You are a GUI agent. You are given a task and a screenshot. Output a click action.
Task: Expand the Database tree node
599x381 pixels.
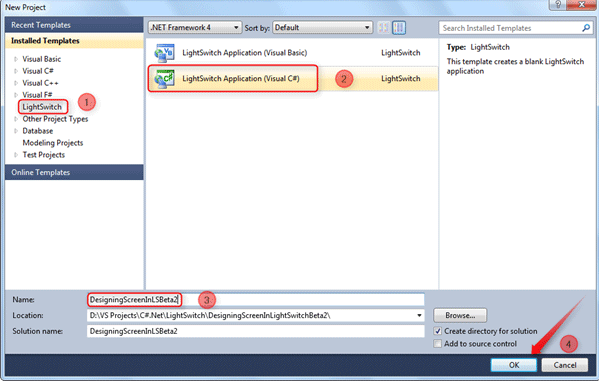[x=16, y=131]
